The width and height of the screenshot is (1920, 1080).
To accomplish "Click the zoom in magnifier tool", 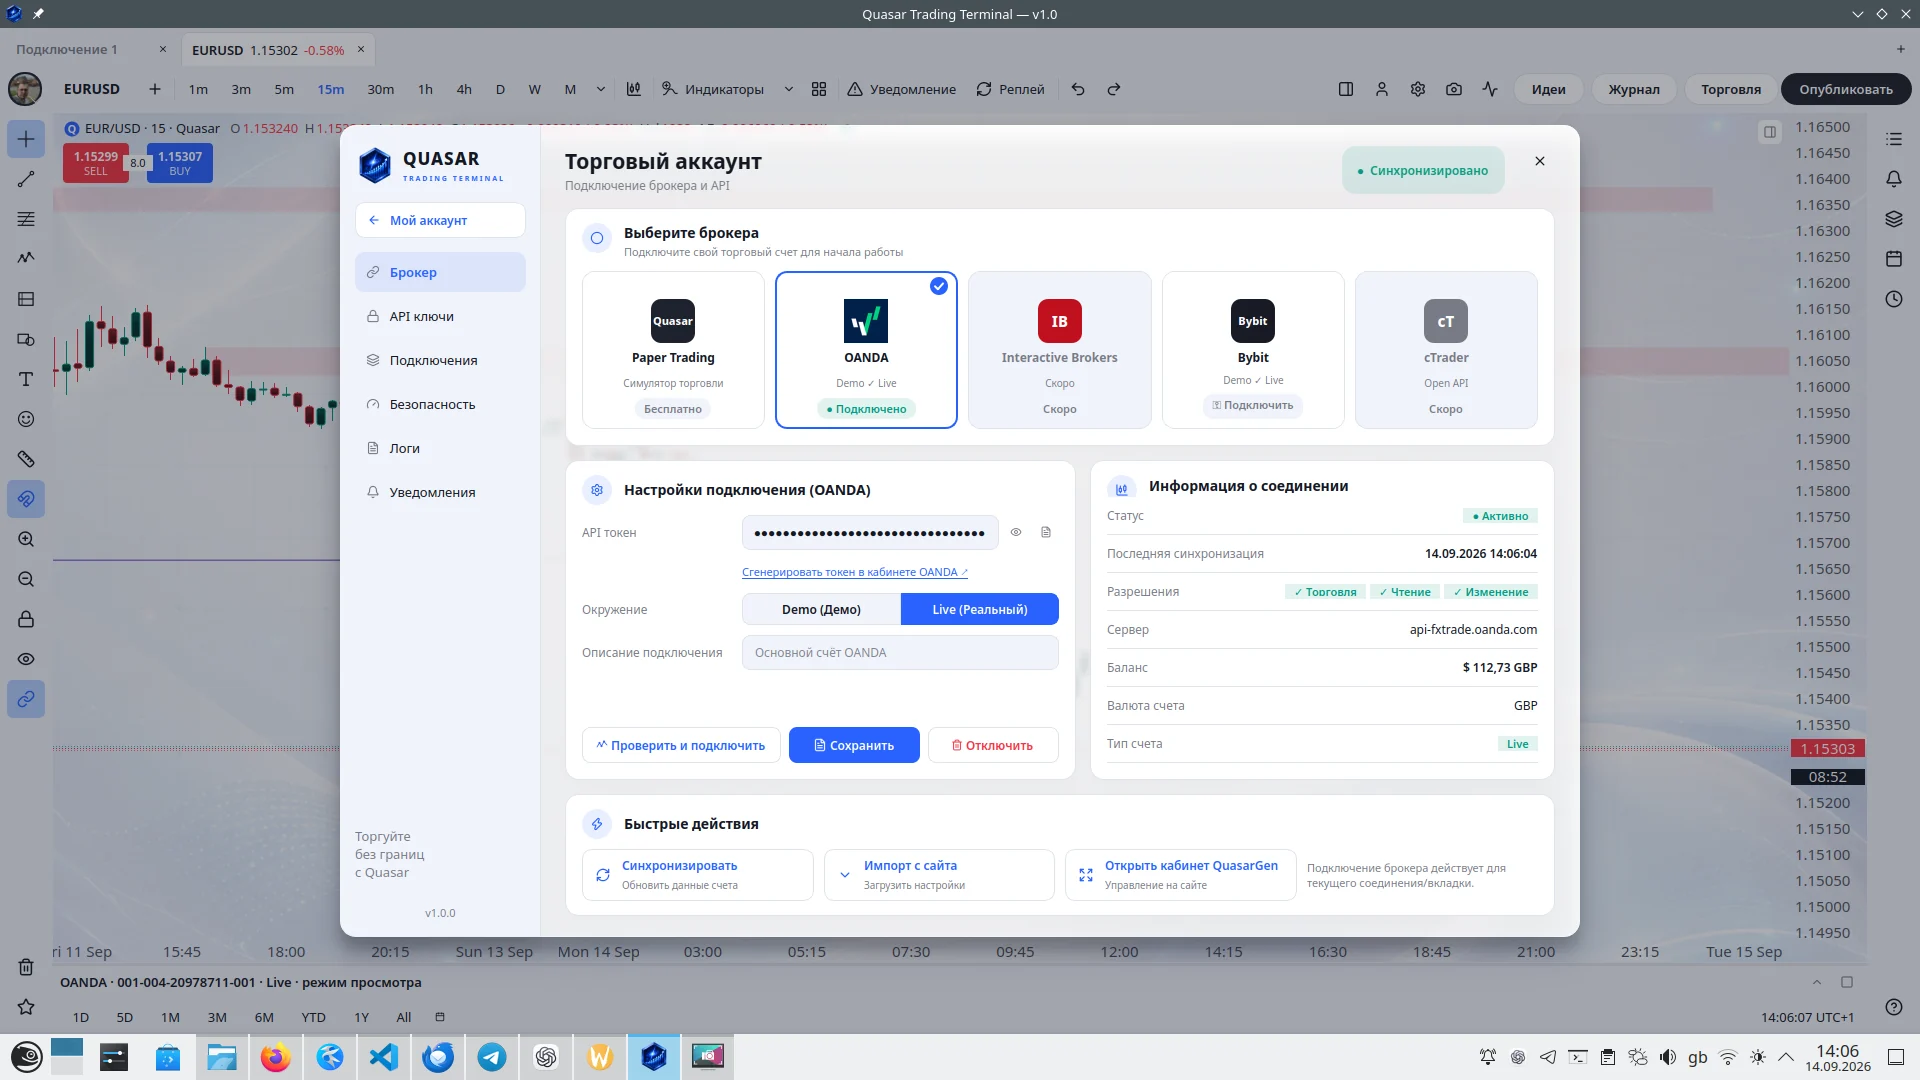I will 26,539.
